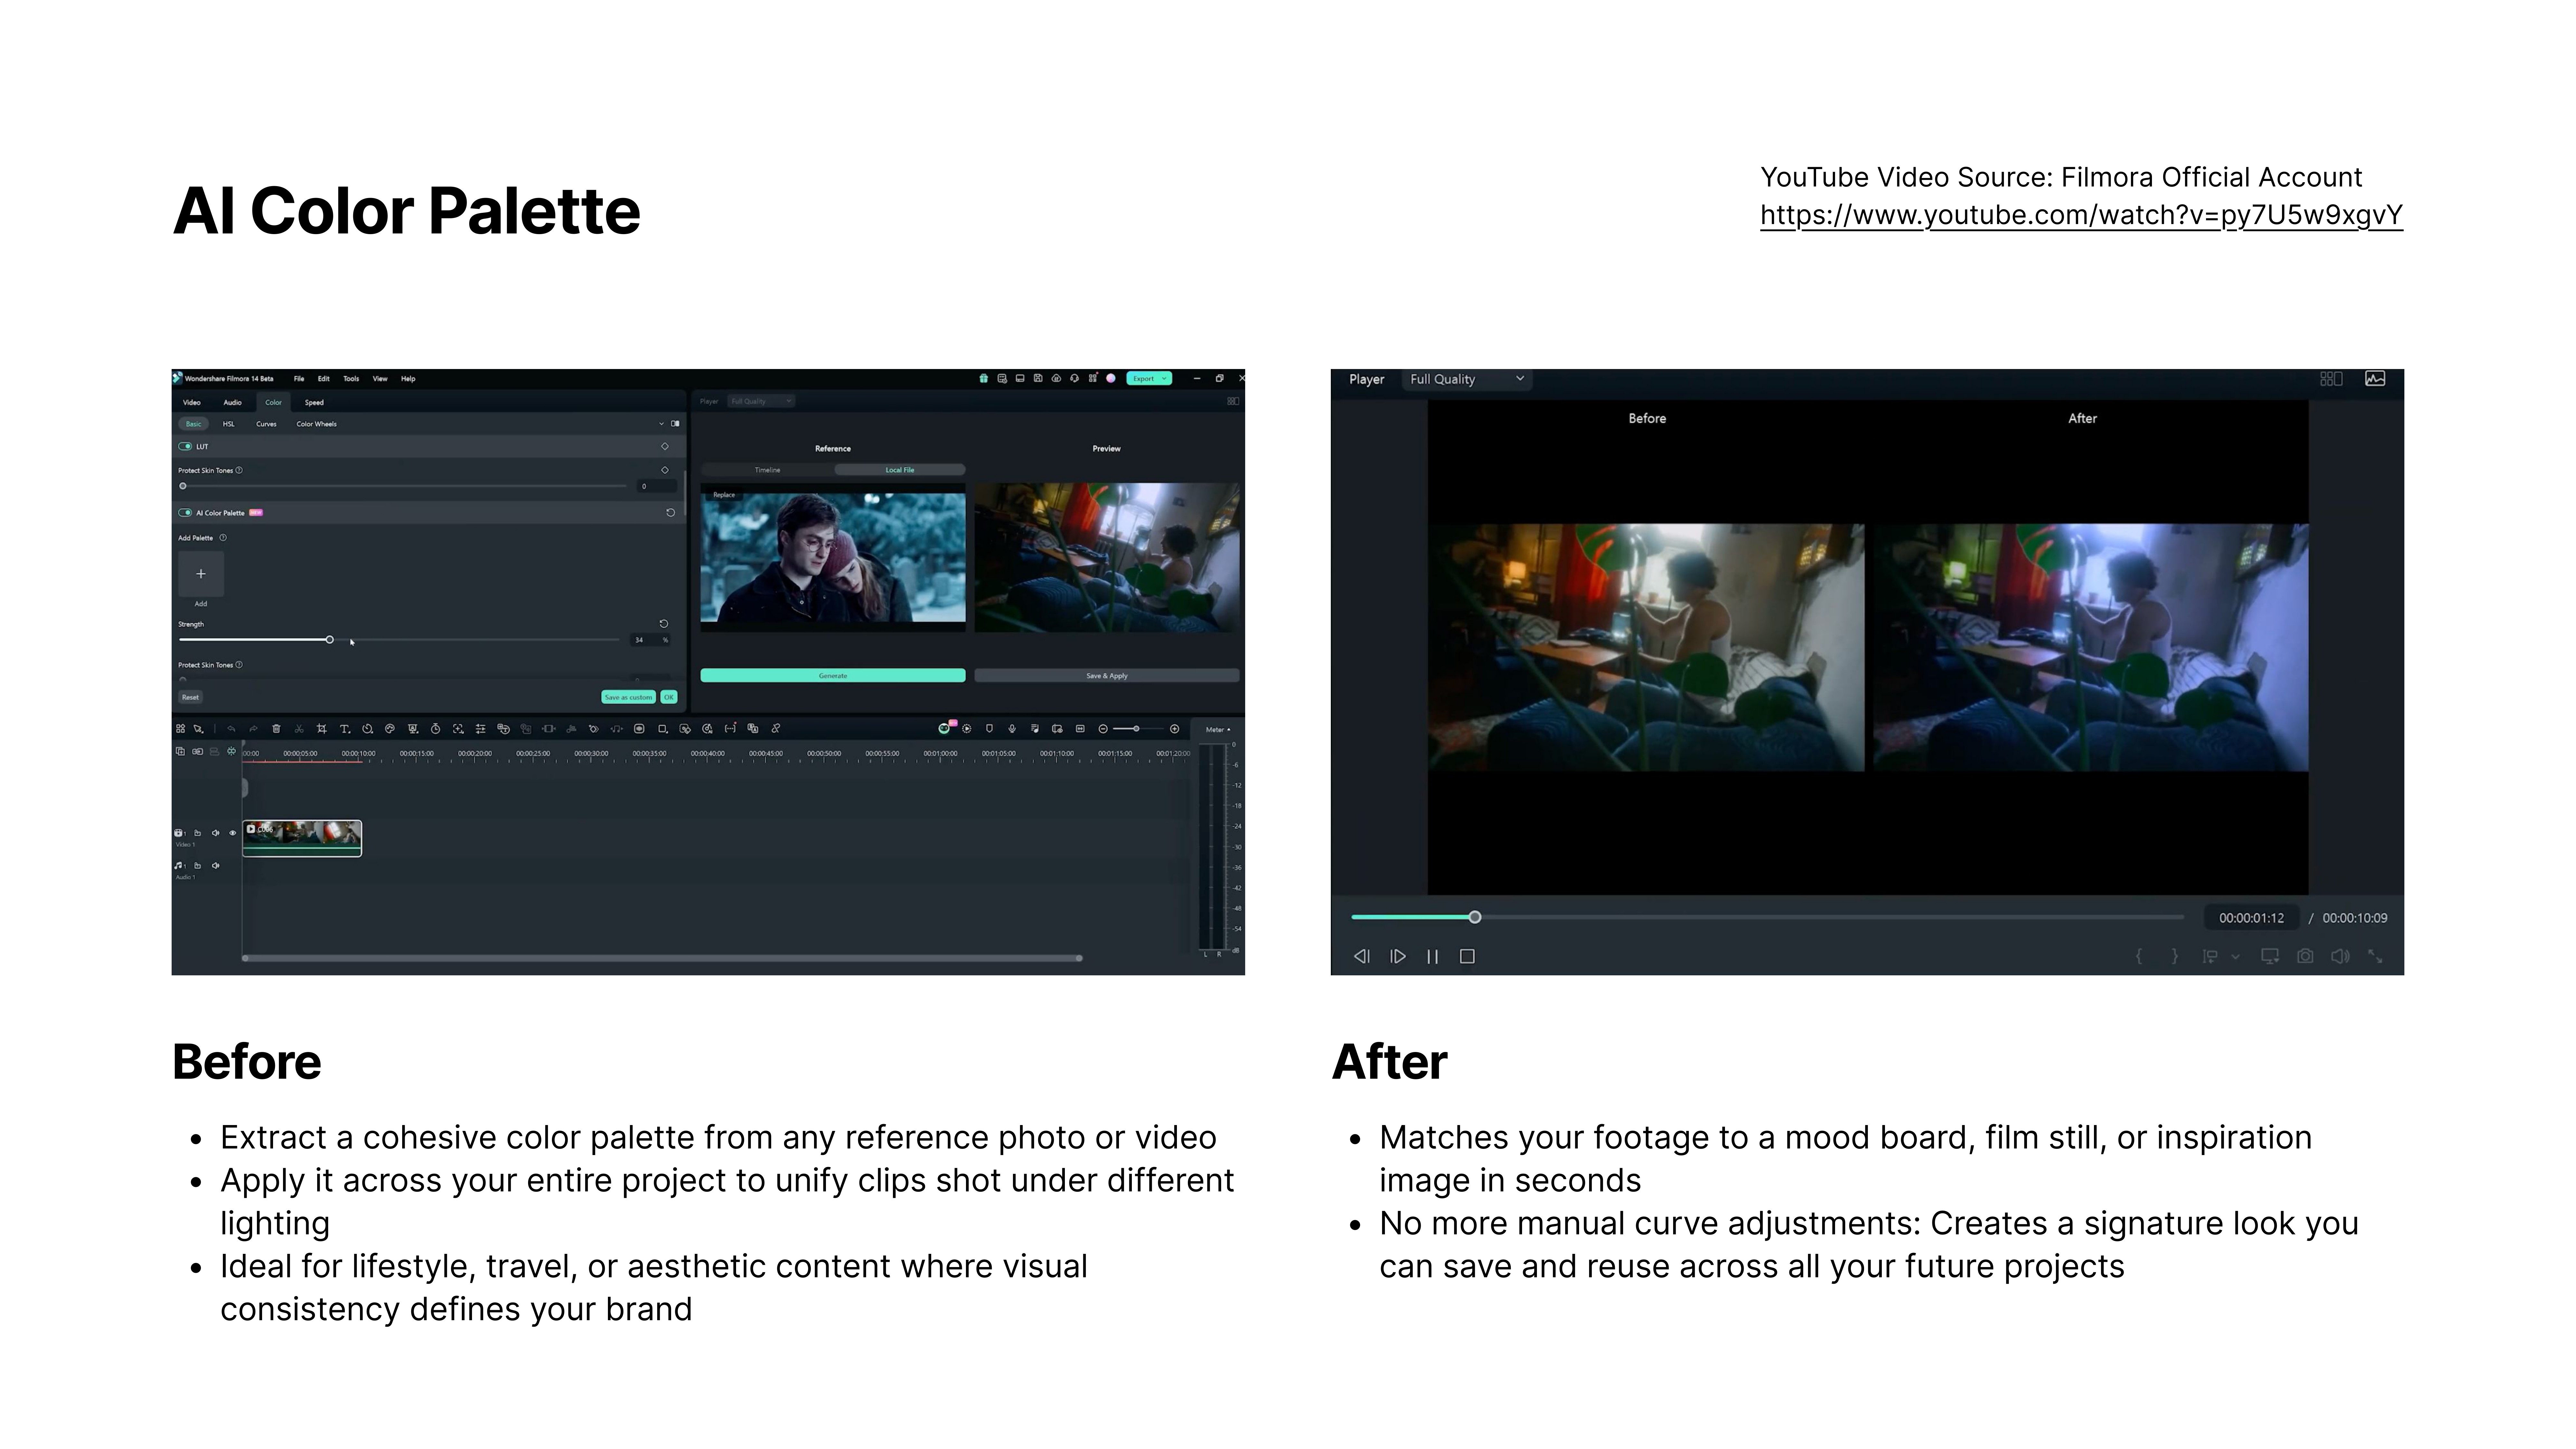Image resolution: width=2576 pixels, height=1449 pixels.
Task: Toggle the AI Color Palette switch
Action: 185,513
